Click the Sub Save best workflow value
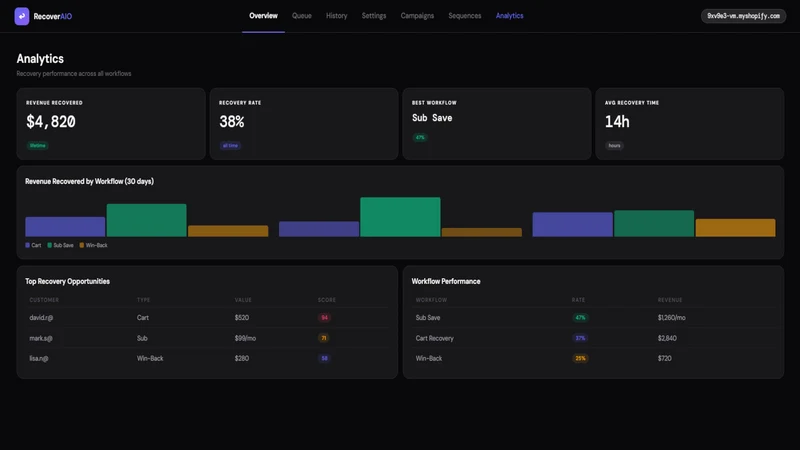 point(432,118)
